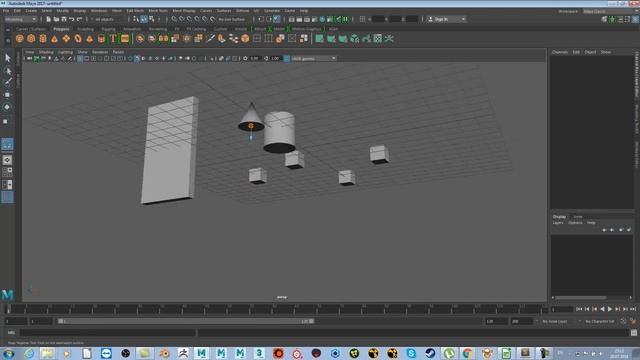Open the Mesh Tools menu
The width and height of the screenshot is (640, 360).
(158, 11)
